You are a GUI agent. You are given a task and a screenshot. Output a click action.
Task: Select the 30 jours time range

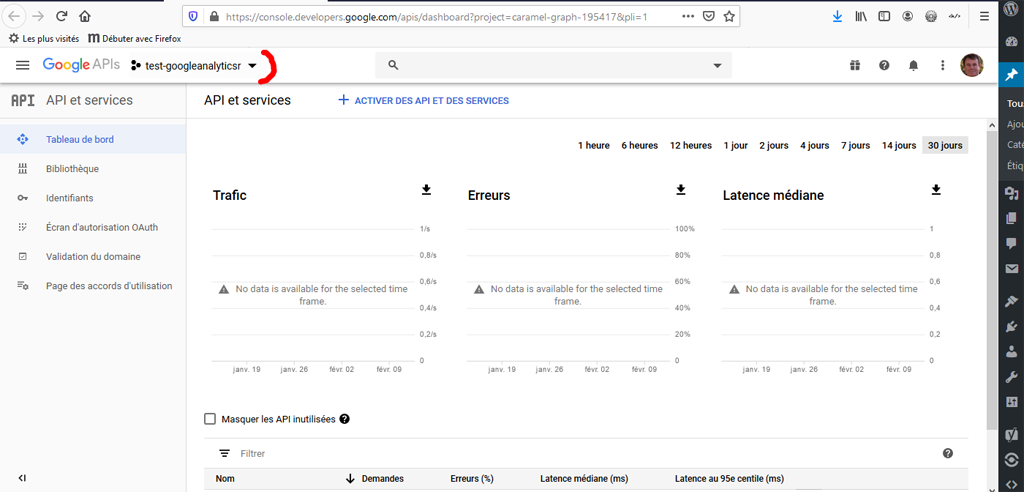pos(945,146)
